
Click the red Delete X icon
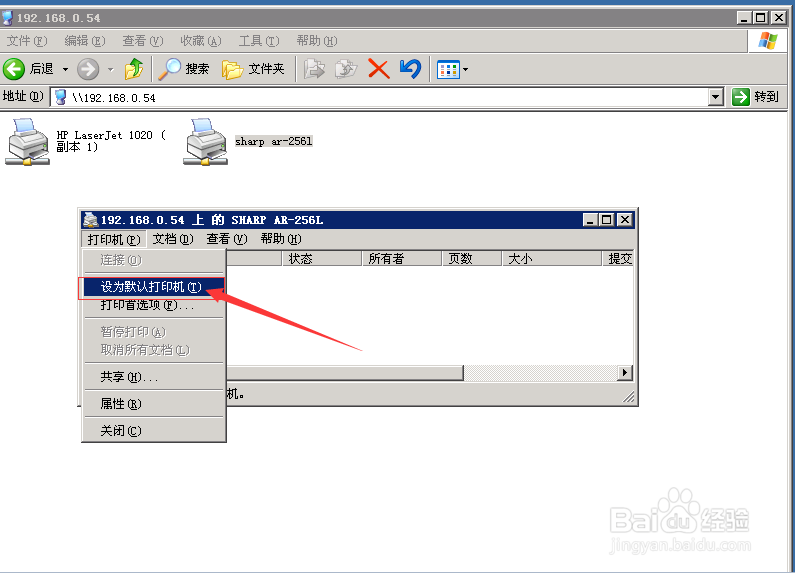[x=379, y=69]
